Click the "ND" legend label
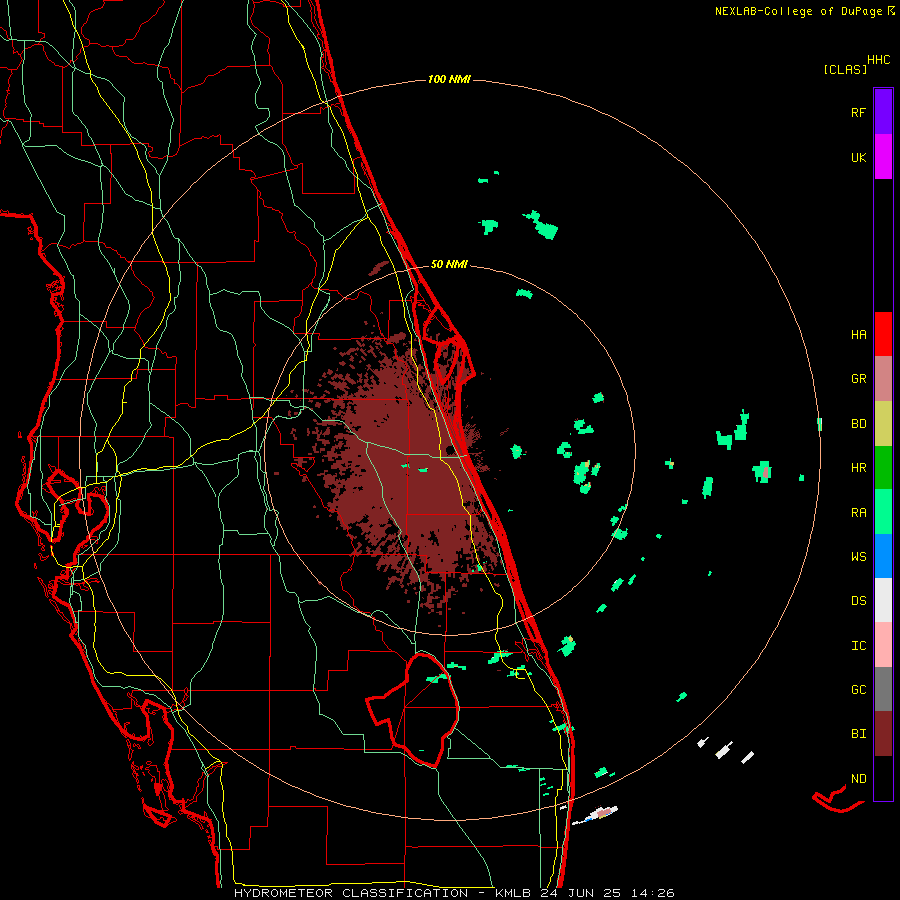Image resolution: width=900 pixels, height=900 pixels. [x=858, y=779]
